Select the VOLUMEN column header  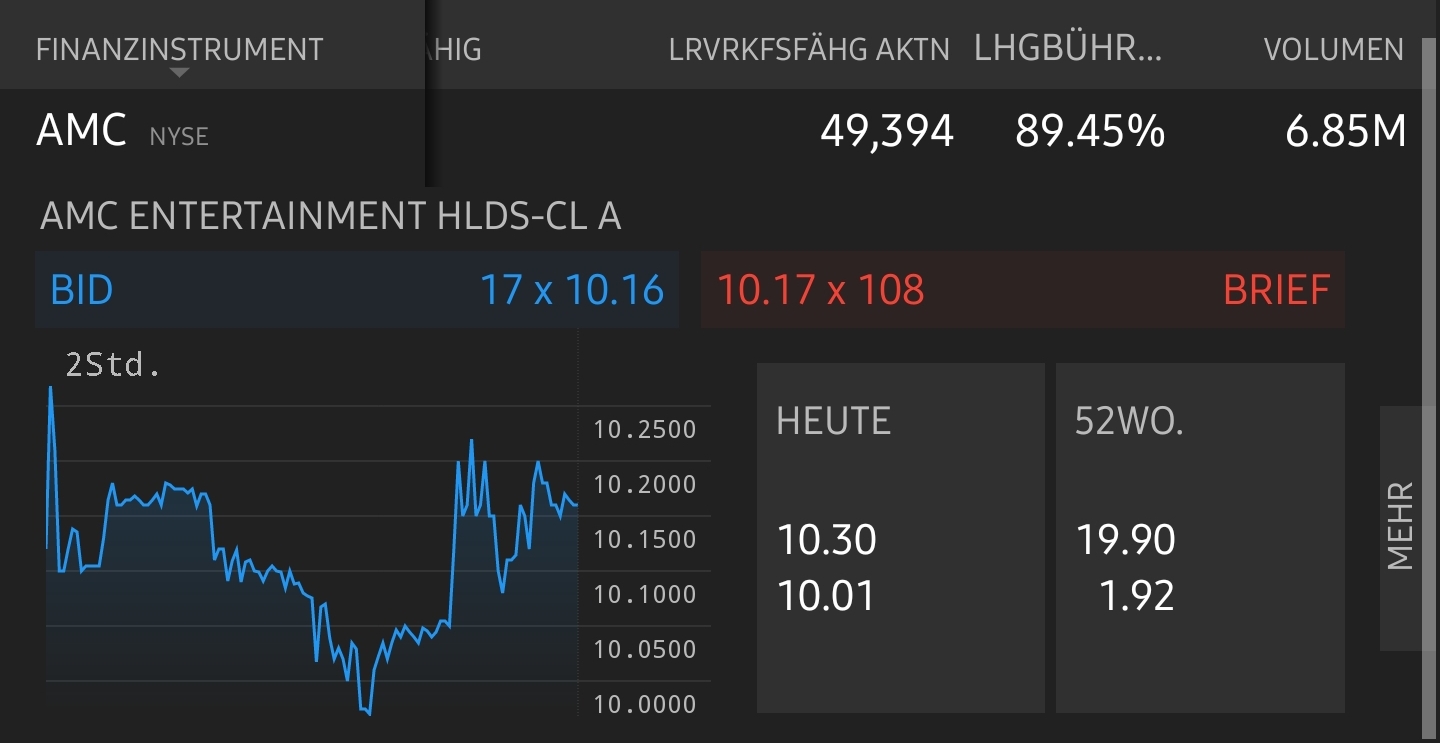point(1334,49)
